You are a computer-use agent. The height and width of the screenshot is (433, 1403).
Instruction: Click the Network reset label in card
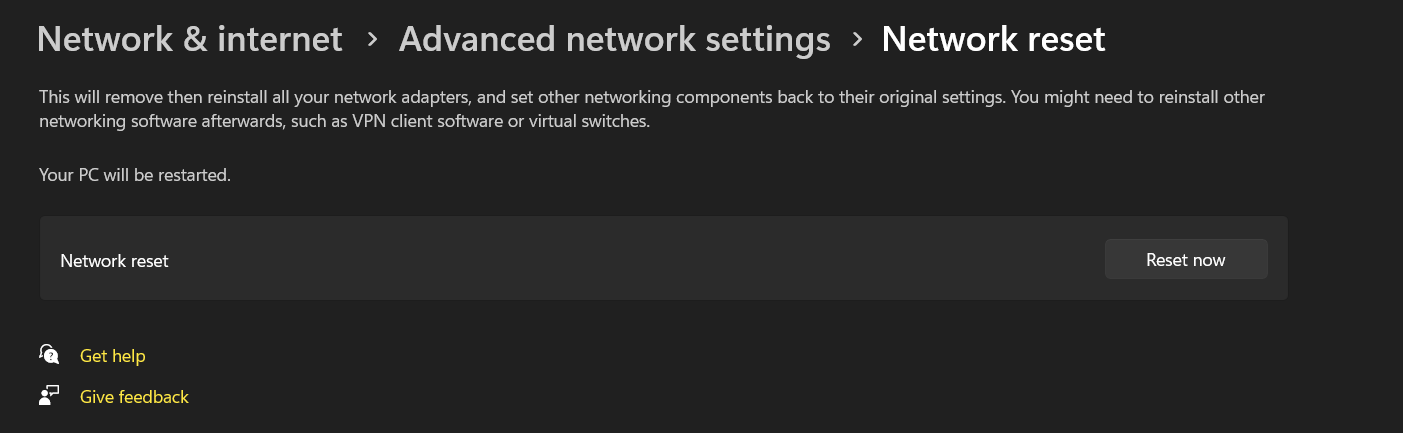(114, 261)
